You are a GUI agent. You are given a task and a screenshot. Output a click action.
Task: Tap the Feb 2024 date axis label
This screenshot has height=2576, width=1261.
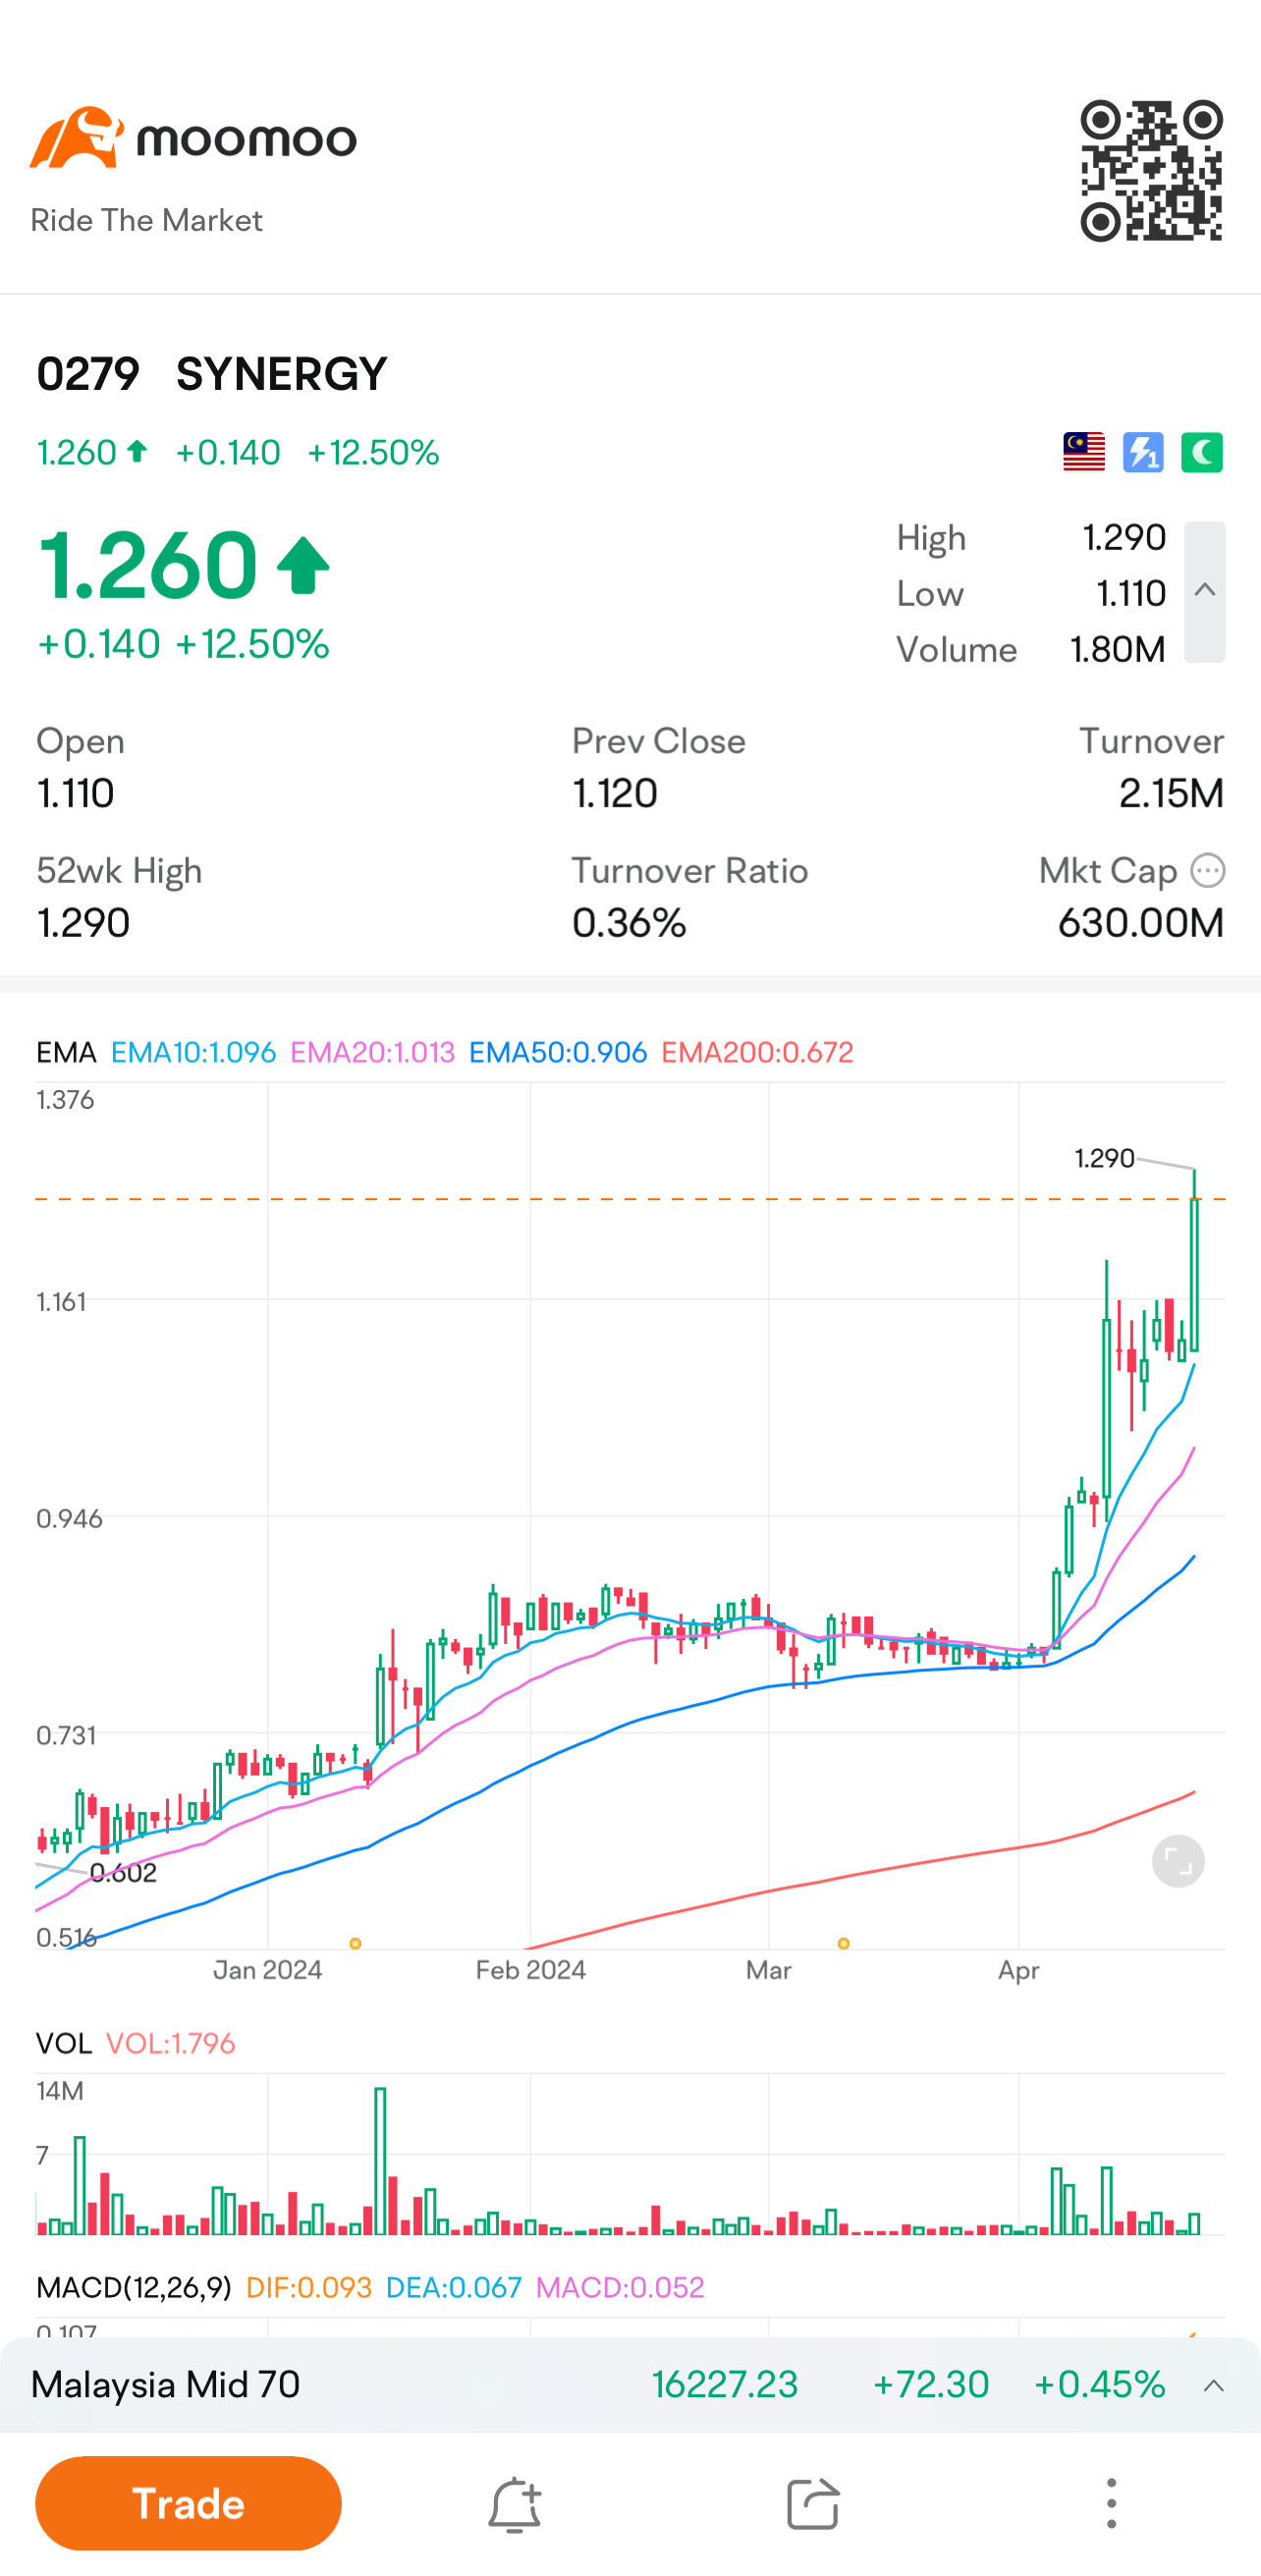[x=530, y=1970]
